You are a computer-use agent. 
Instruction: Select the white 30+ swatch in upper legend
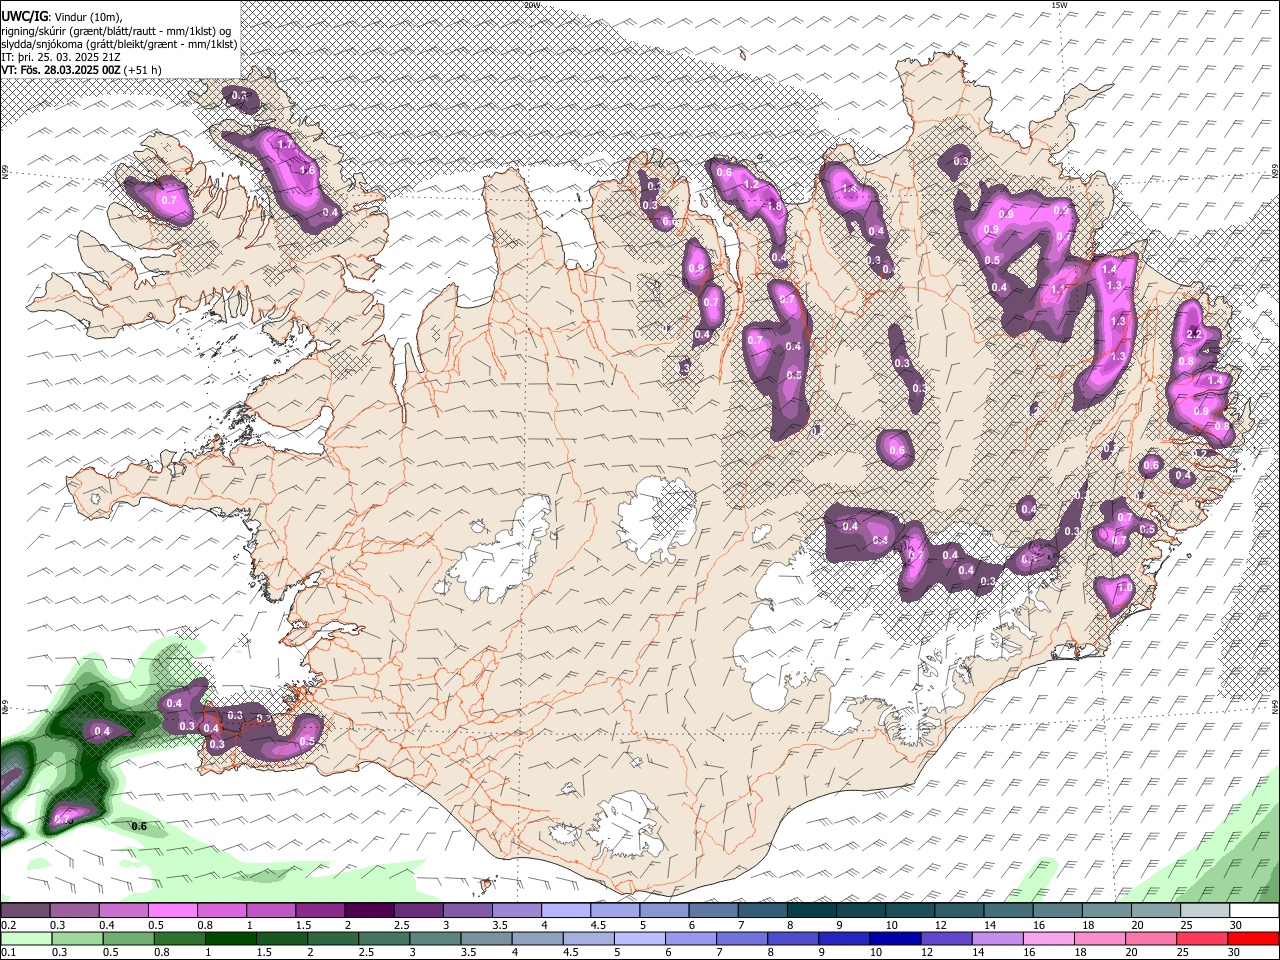1254,911
